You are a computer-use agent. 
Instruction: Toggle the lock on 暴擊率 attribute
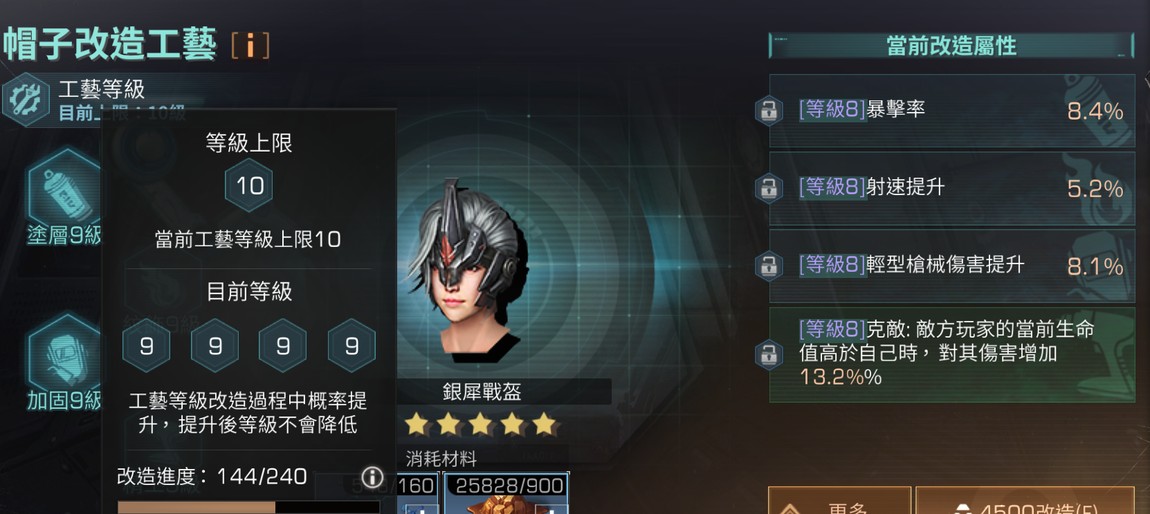pyautogui.click(x=769, y=111)
